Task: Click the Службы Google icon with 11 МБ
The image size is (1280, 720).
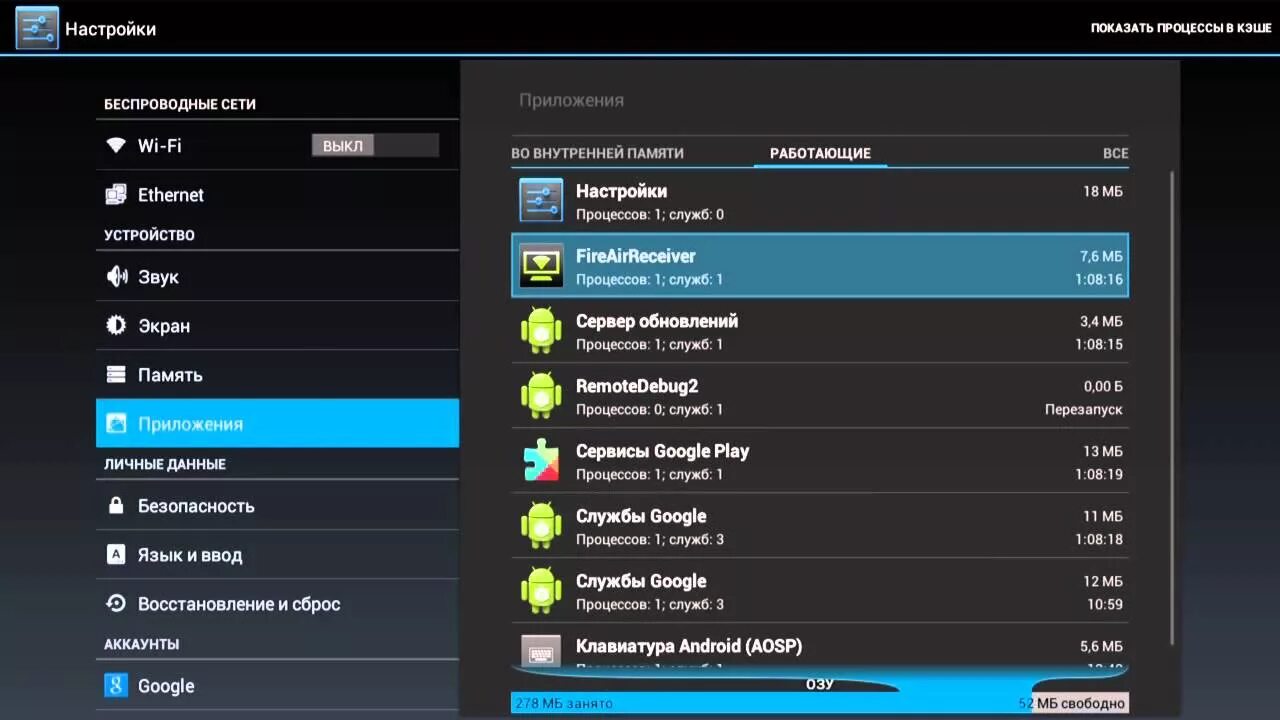Action: [x=541, y=526]
